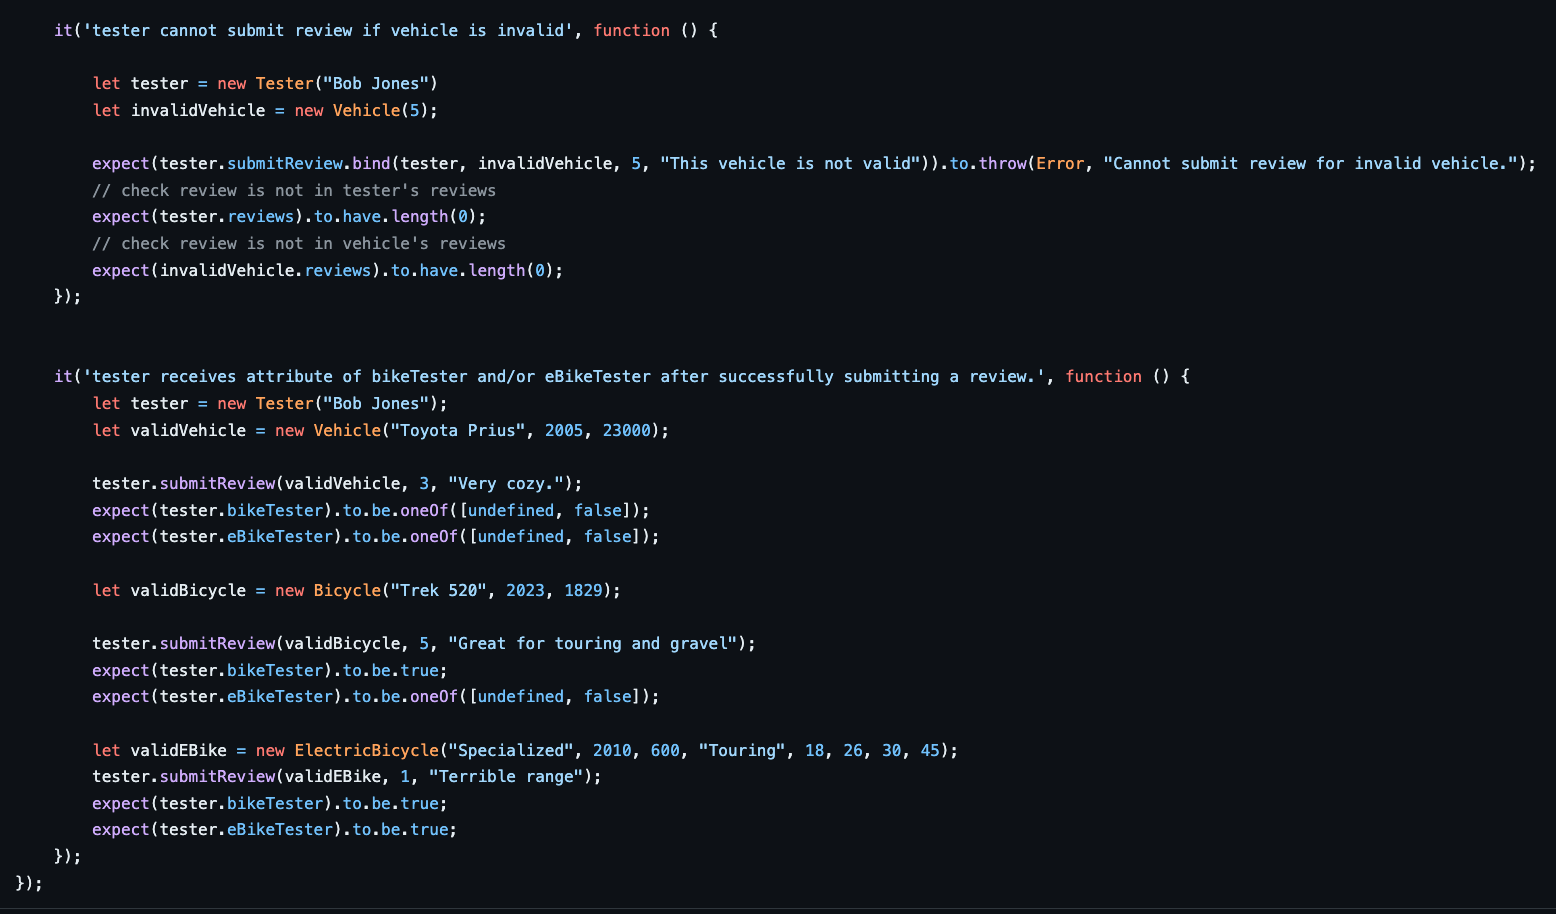Click the Error keyword in the throw expectation
This screenshot has width=1556, height=914.
[1059, 162]
